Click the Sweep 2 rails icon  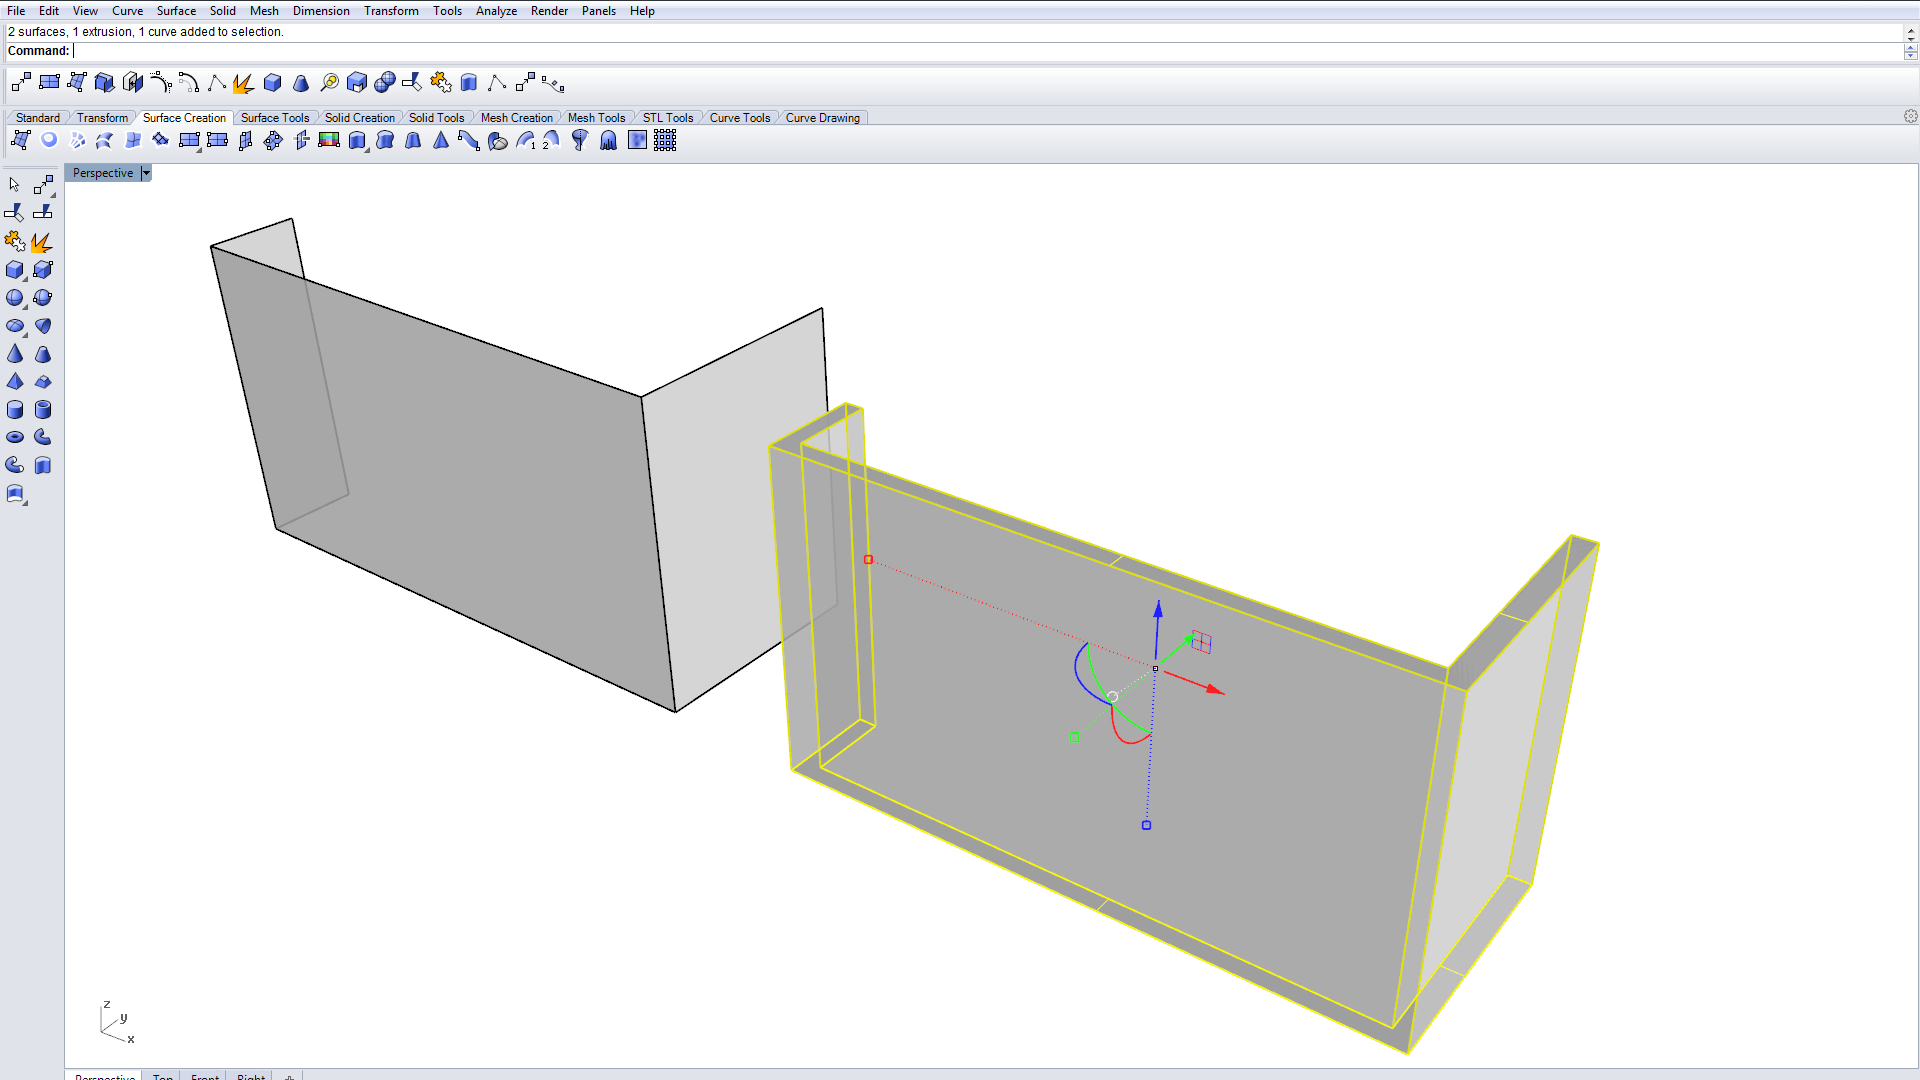[550, 141]
